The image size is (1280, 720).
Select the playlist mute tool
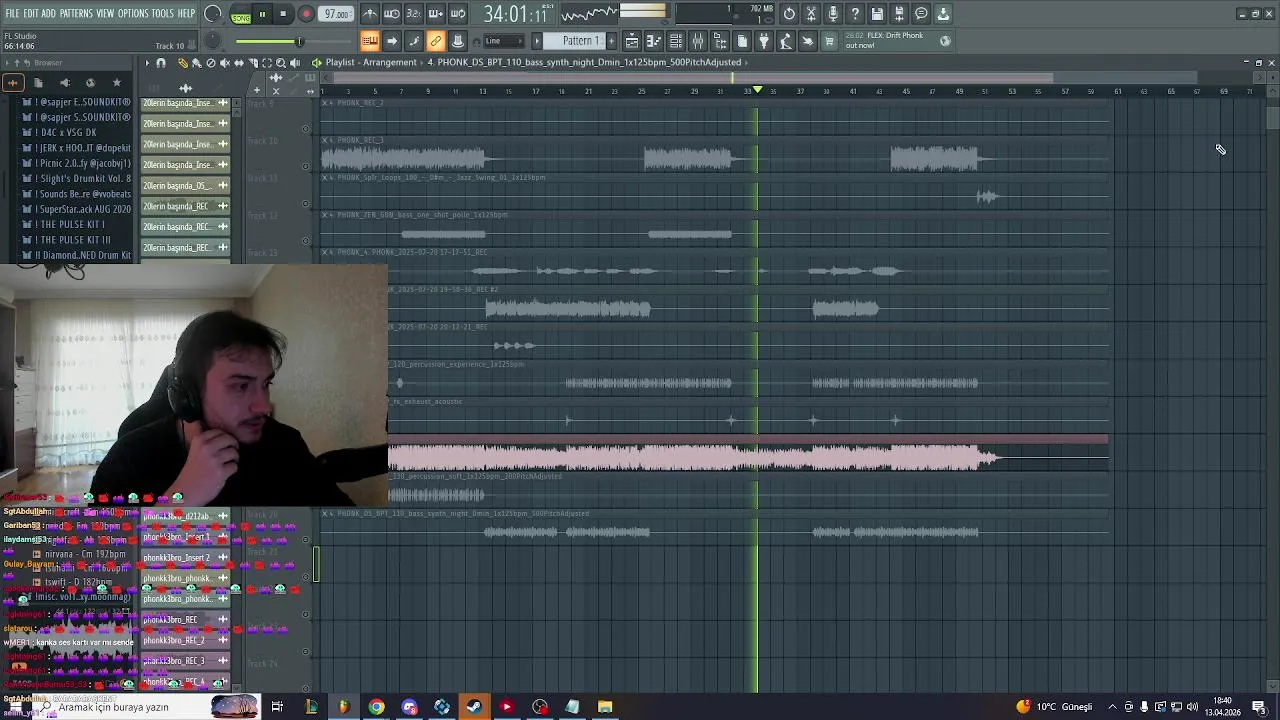click(224, 63)
